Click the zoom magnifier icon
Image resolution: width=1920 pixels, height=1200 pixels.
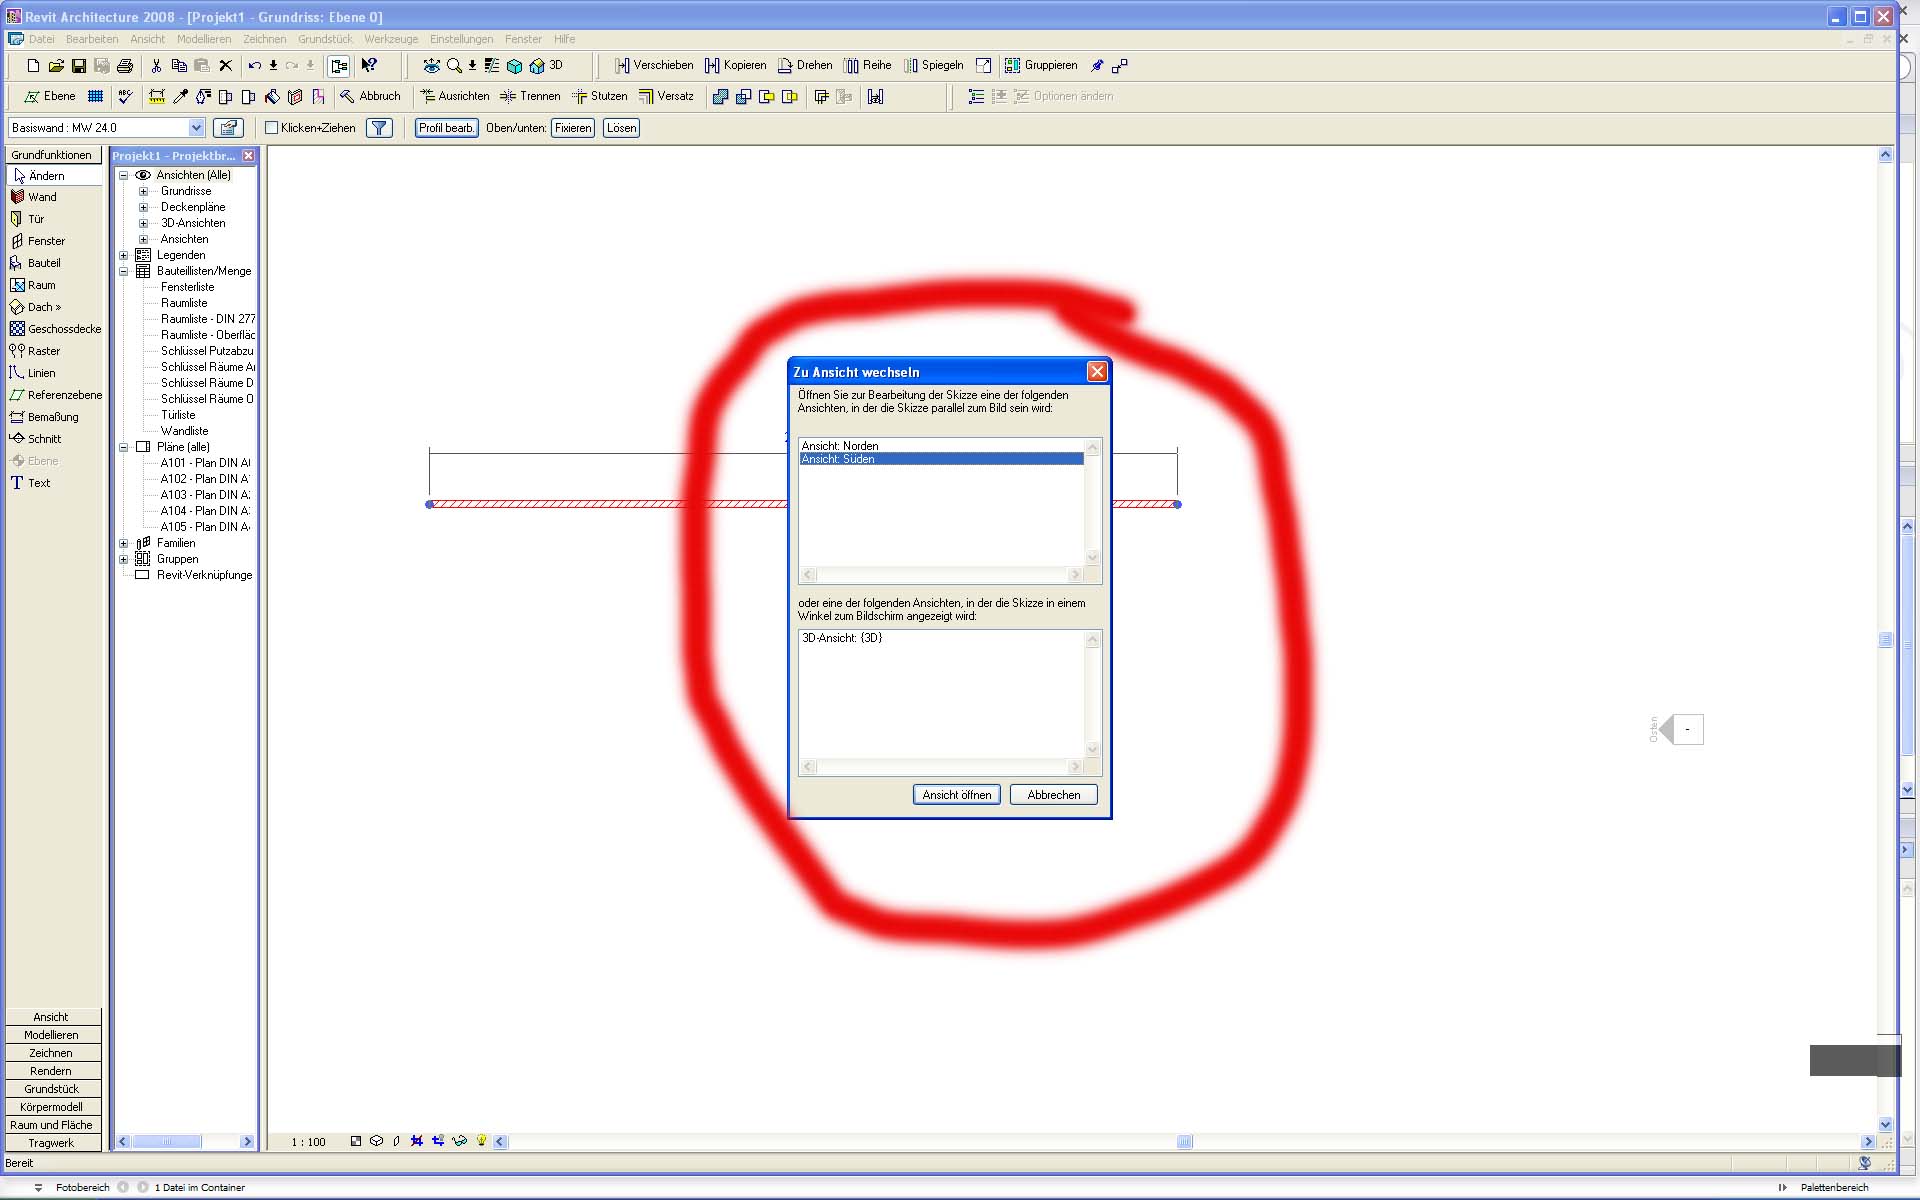tap(454, 66)
